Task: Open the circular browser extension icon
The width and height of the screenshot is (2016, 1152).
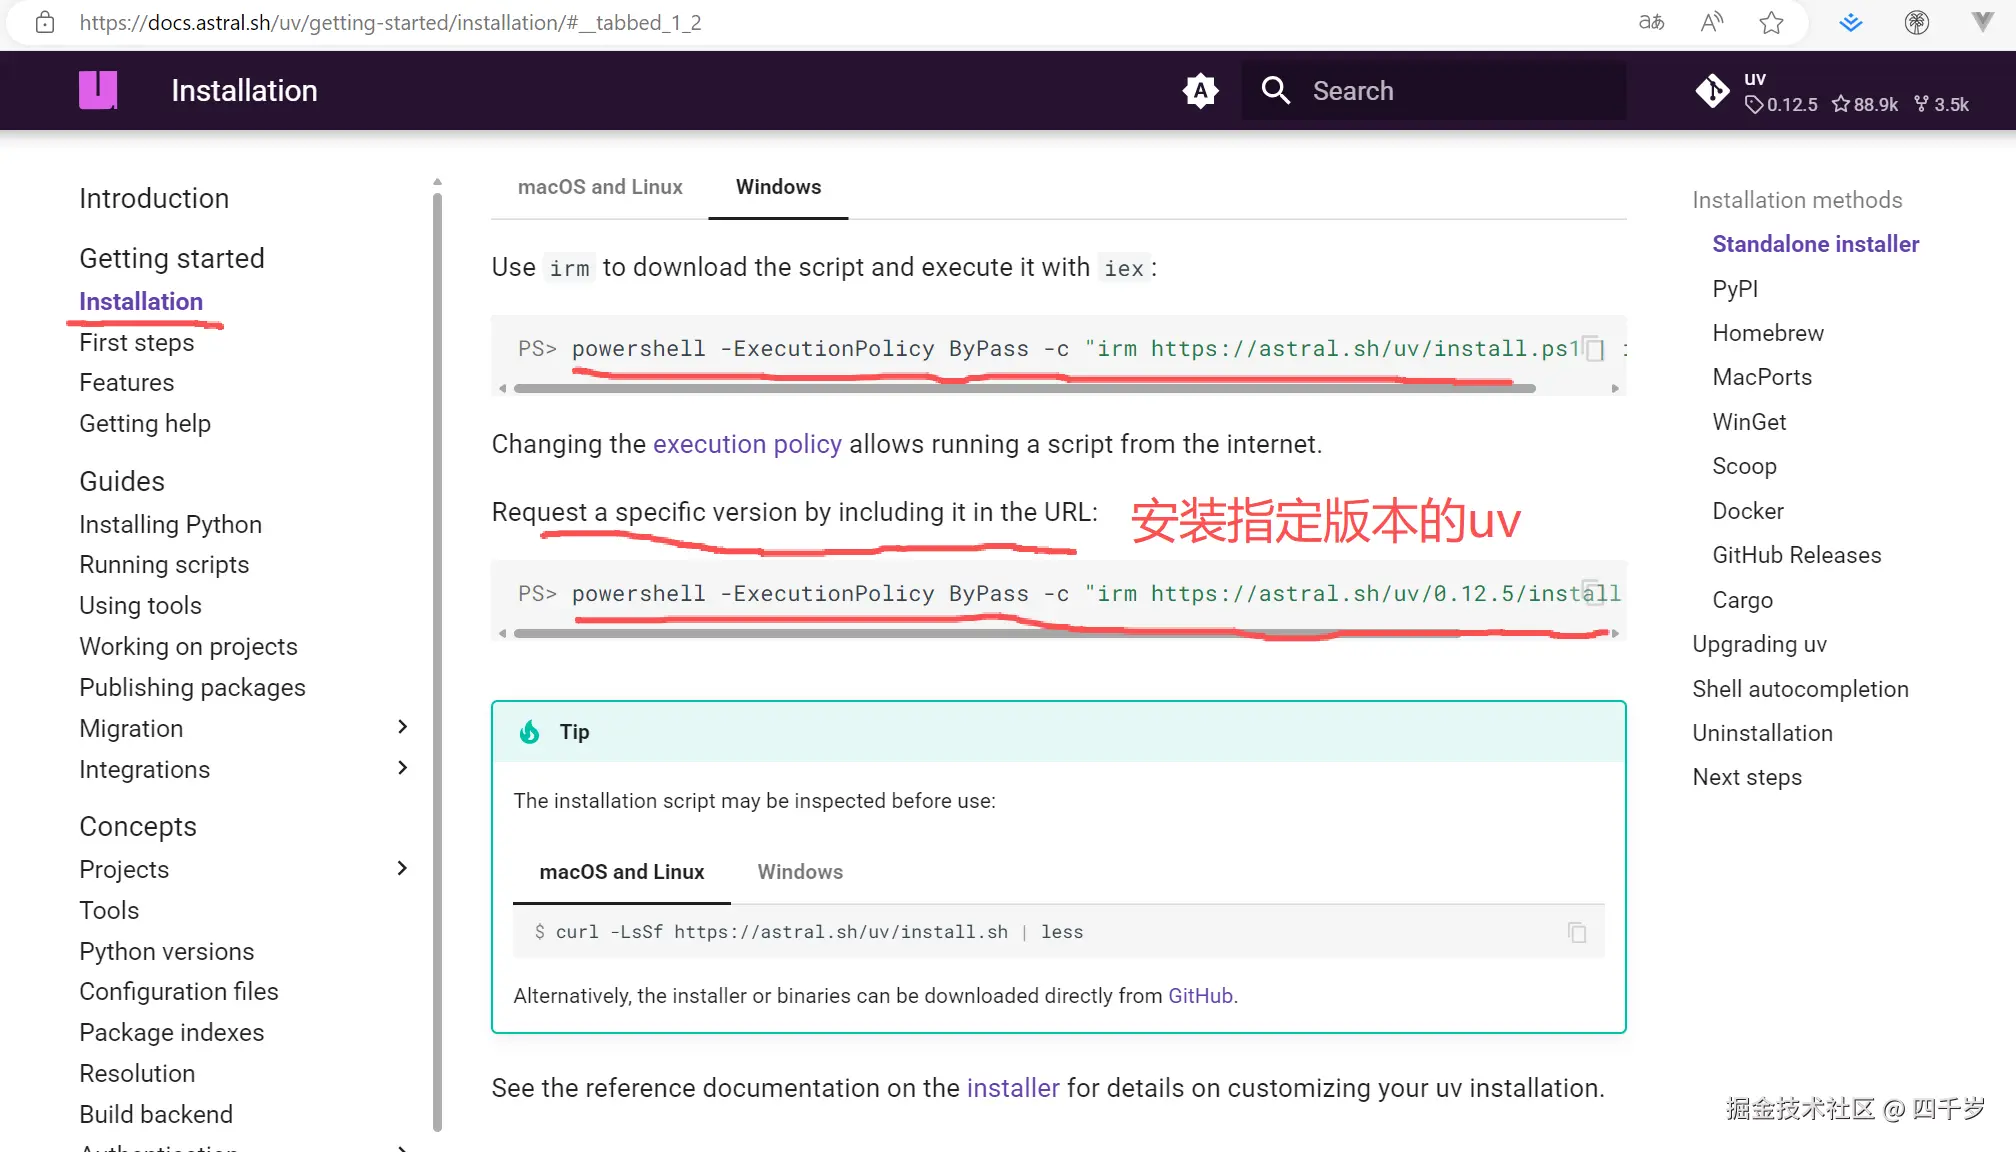Action: [x=1917, y=22]
